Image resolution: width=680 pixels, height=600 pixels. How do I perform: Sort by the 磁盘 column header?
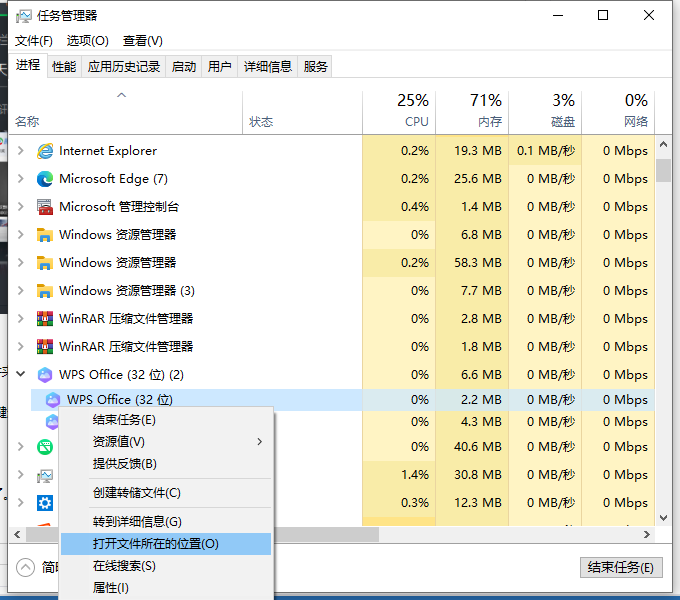[x=545, y=112]
